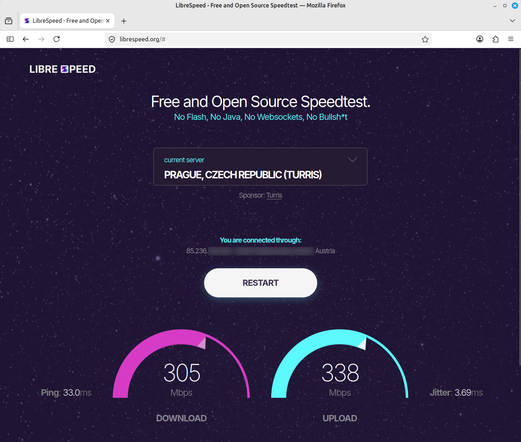The height and width of the screenshot is (442, 521).
Task: Go forward one page
Action: click(41, 39)
